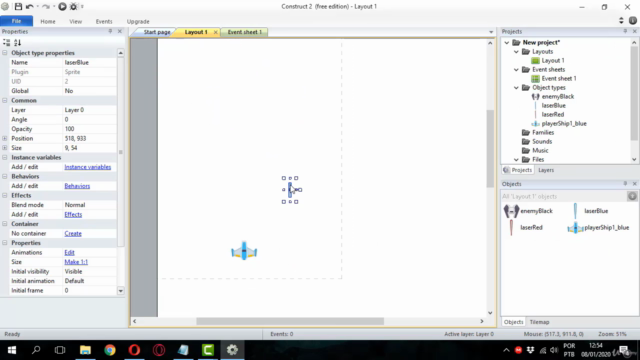Click the Redo arrow icon
This screenshot has width=640, height=360.
click(46, 7)
